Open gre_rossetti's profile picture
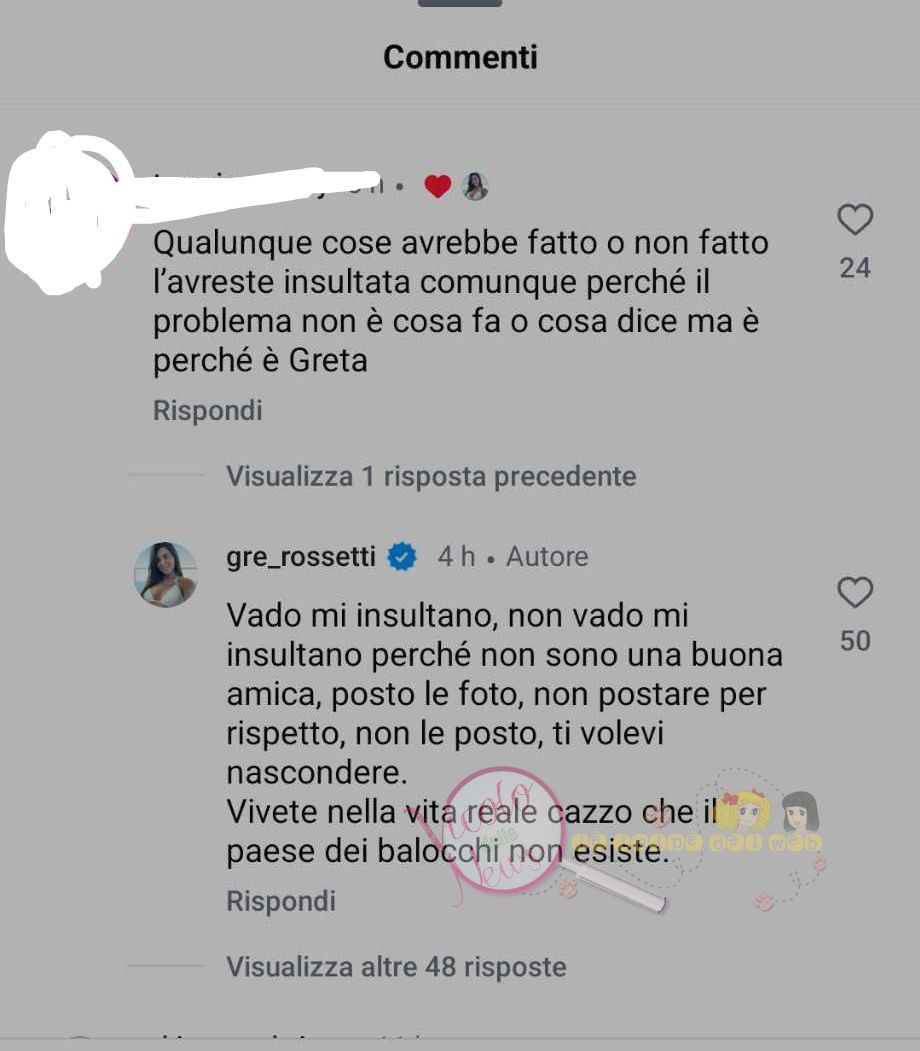 click(x=166, y=575)
